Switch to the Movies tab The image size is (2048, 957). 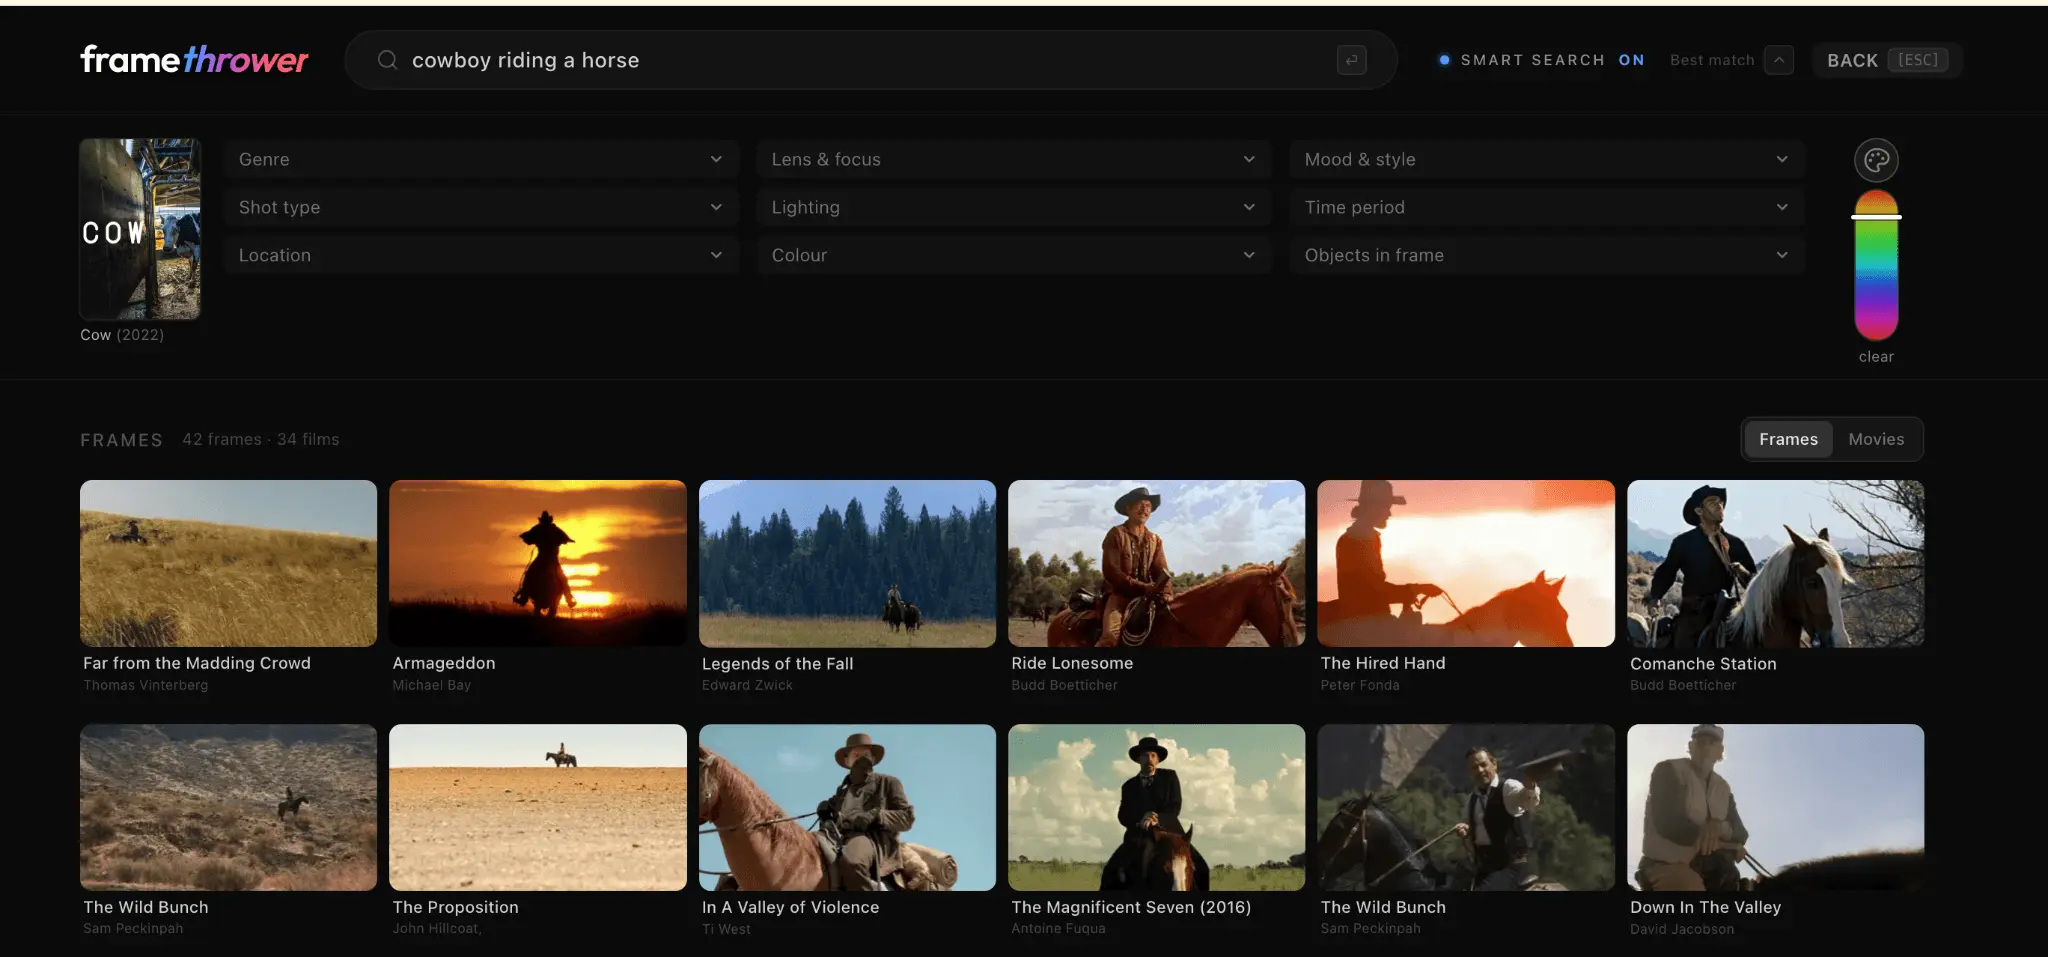1876,439
